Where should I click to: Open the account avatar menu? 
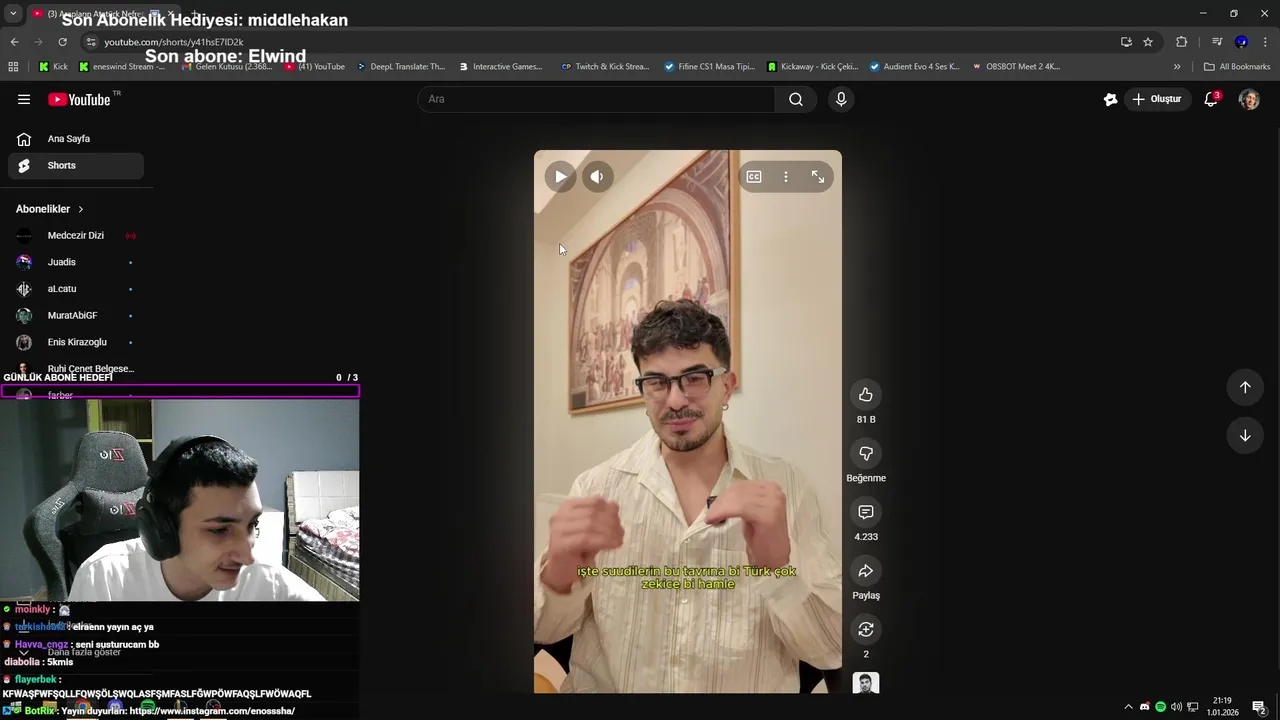point(1249,99)
